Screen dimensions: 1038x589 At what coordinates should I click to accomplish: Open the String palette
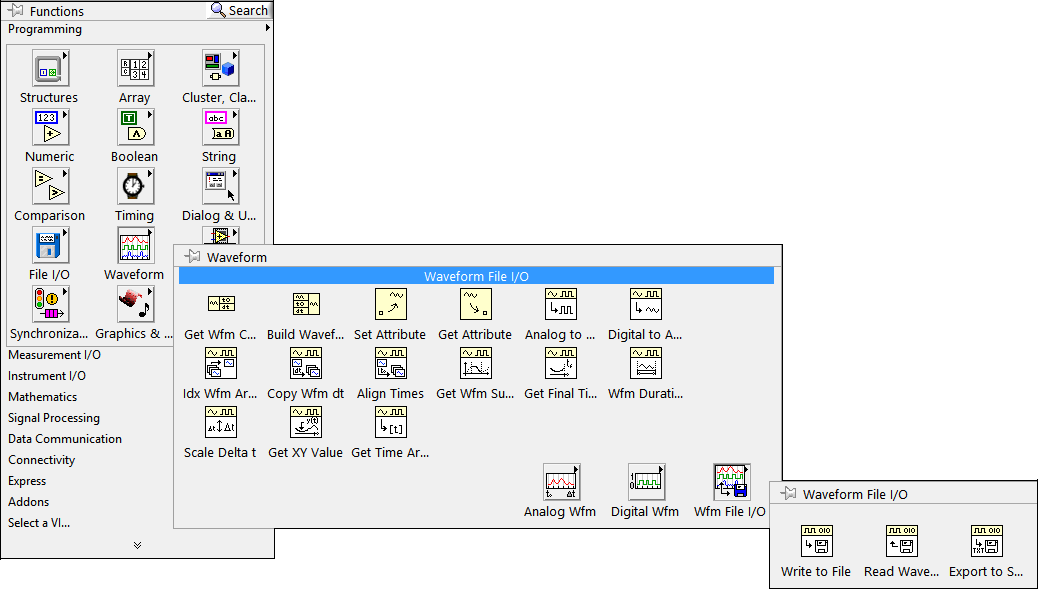pyautogui.click(x=220, y=127)
